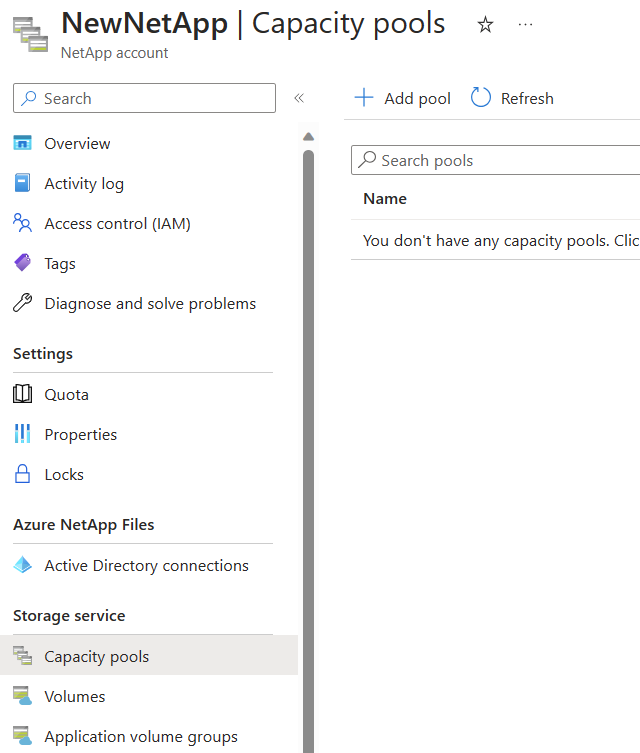This screenshot has width=640, height=753.
Task: Open Overview menu item
Action: click(77, 144)
